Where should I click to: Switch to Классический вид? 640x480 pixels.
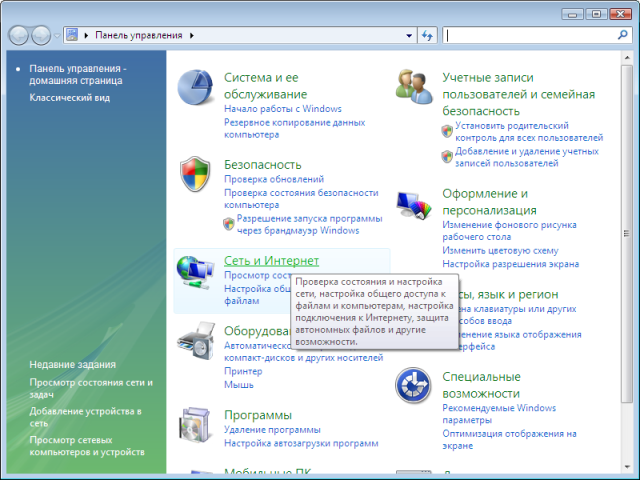point(69,98)
